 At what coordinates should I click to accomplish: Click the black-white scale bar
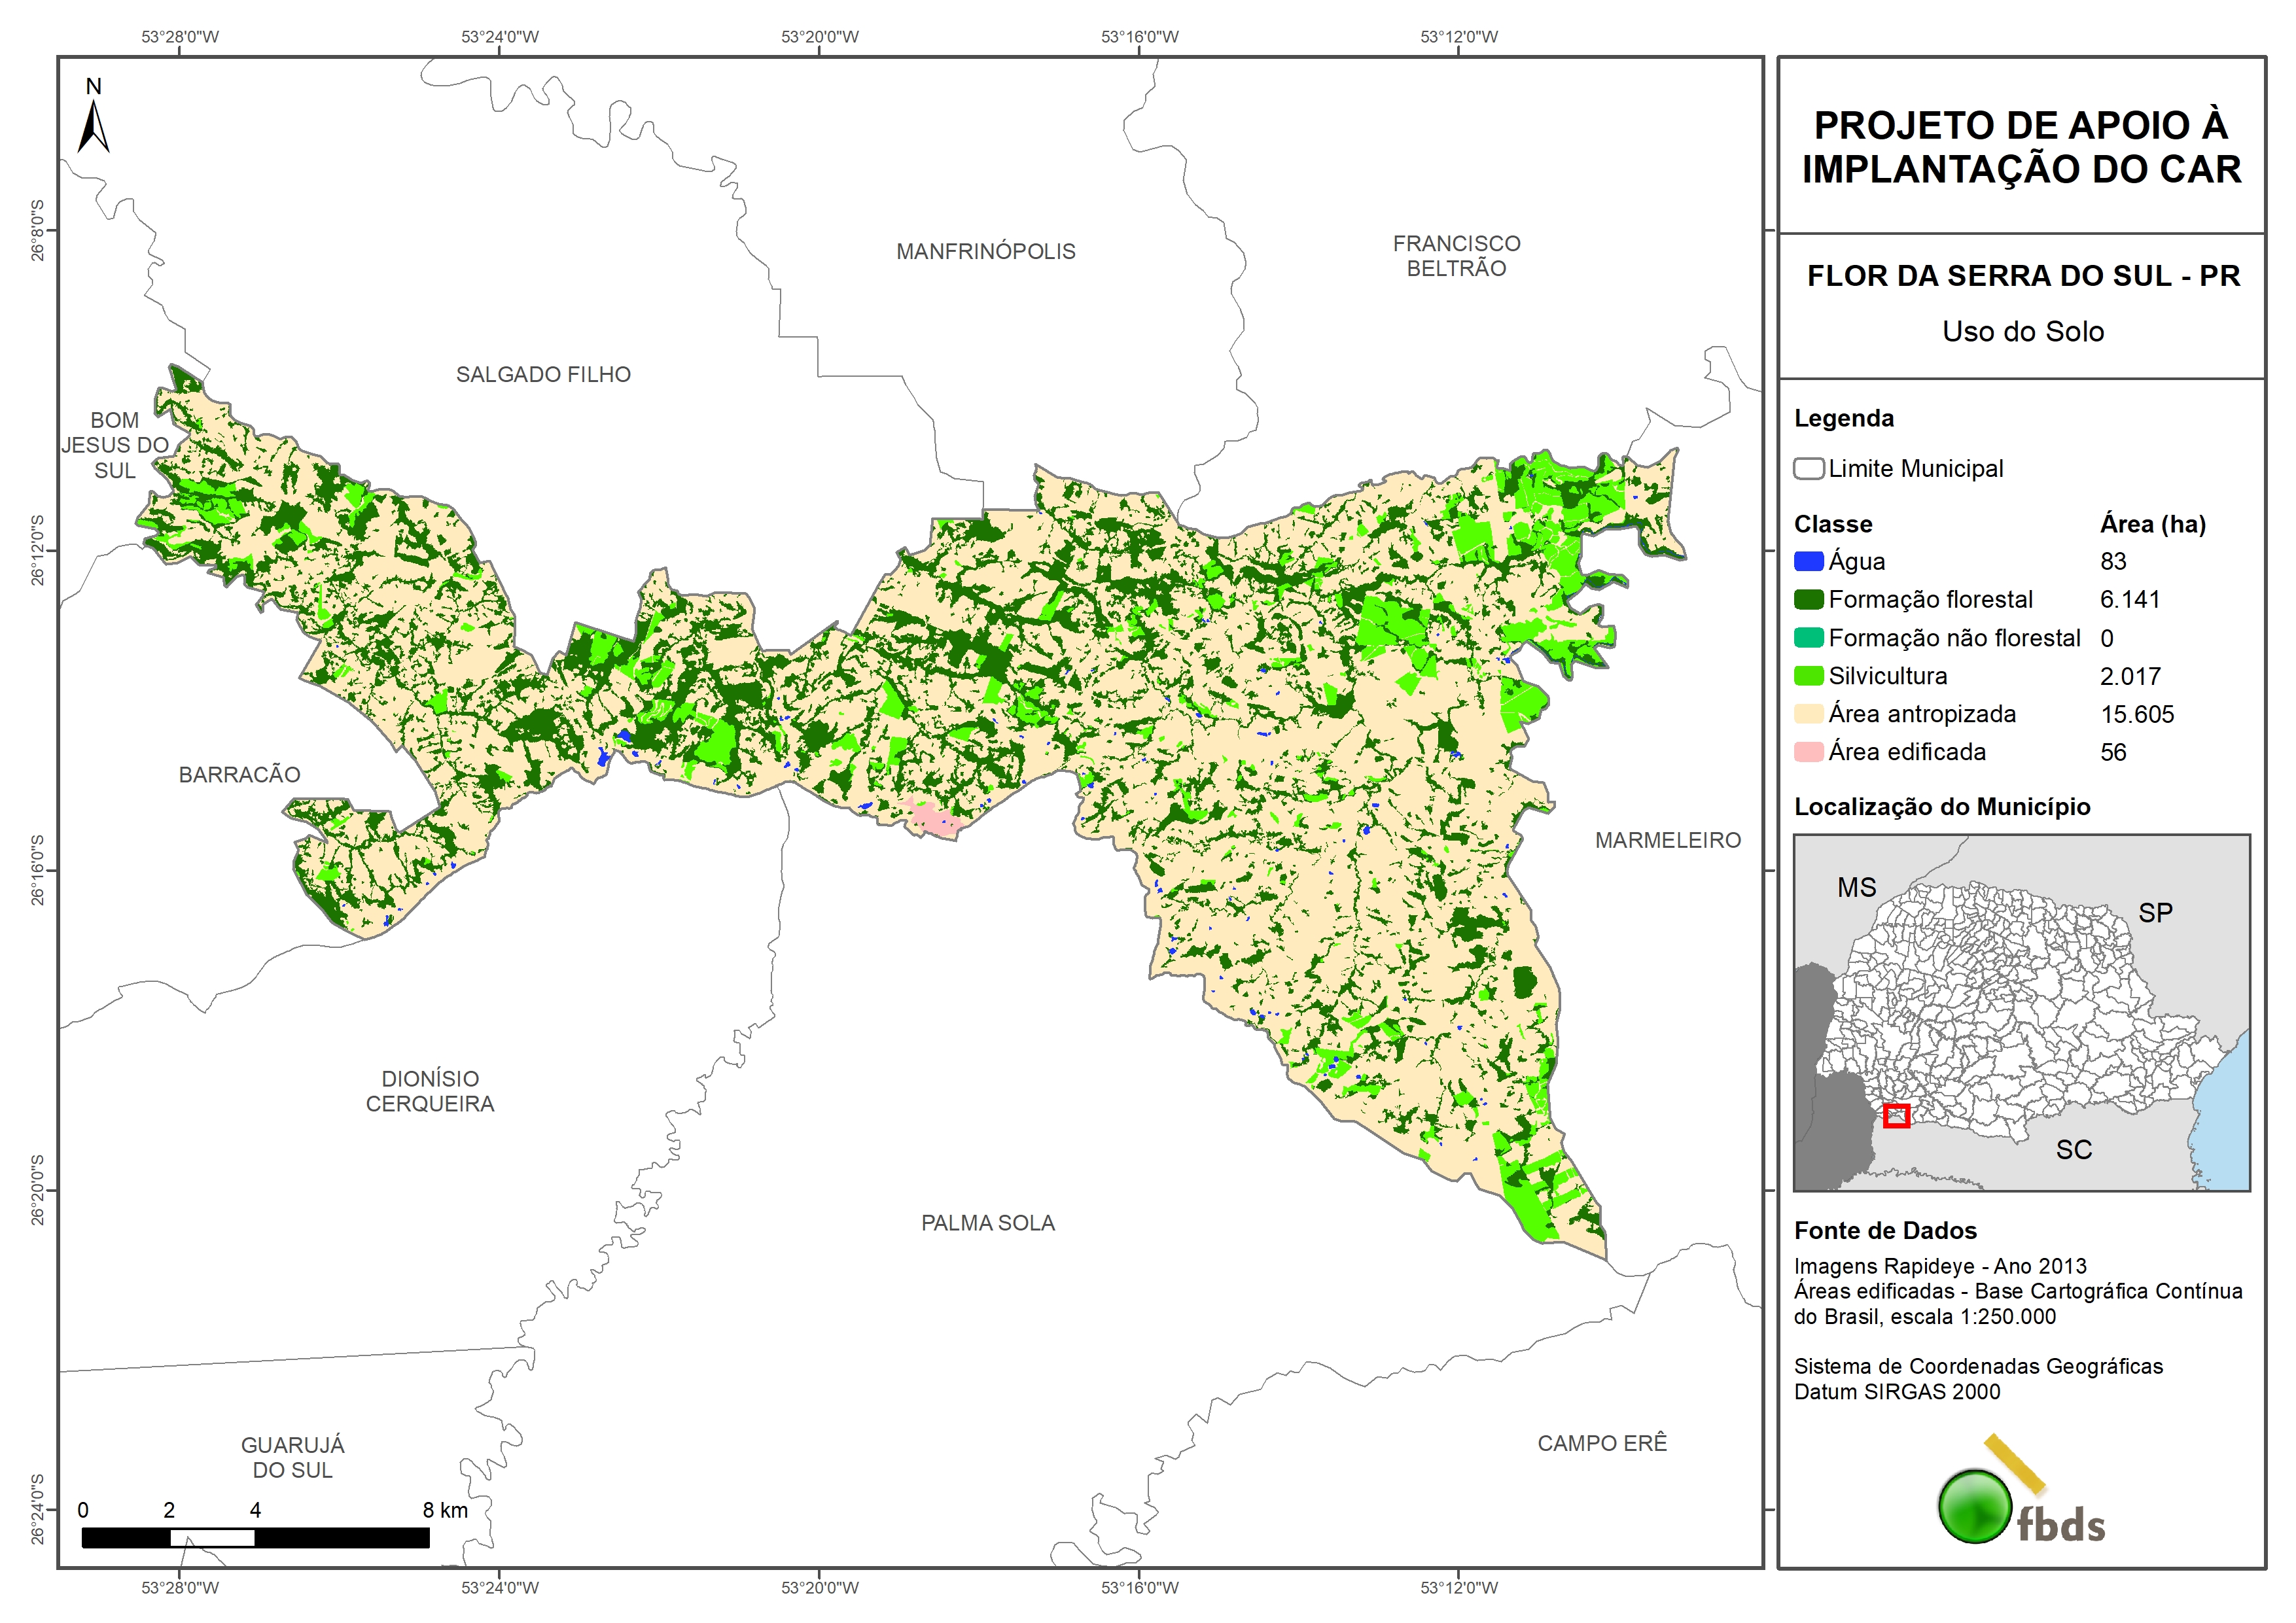click(x=255, y=1538)
